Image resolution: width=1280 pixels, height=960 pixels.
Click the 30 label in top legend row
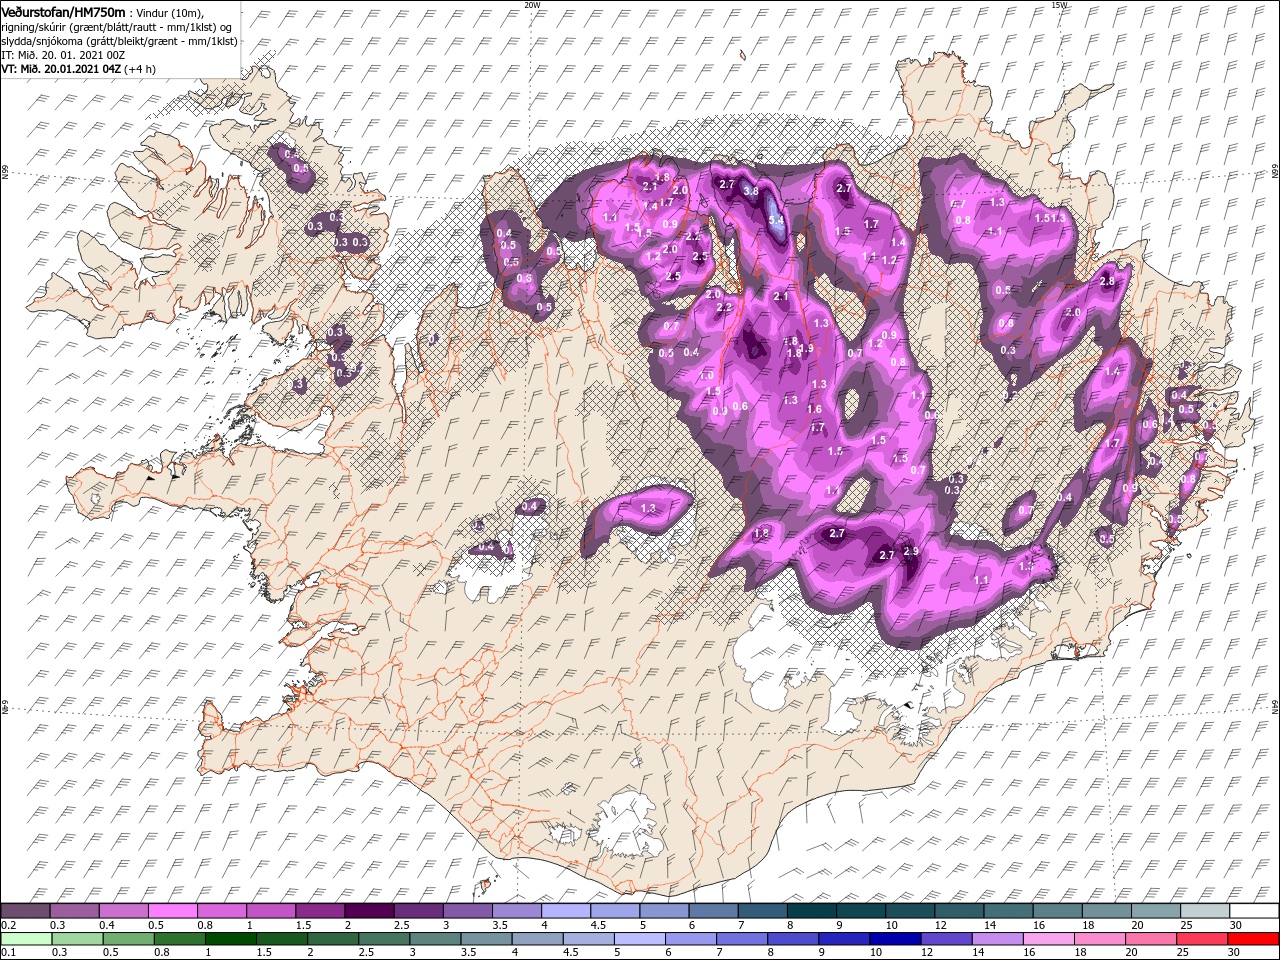1236,925
